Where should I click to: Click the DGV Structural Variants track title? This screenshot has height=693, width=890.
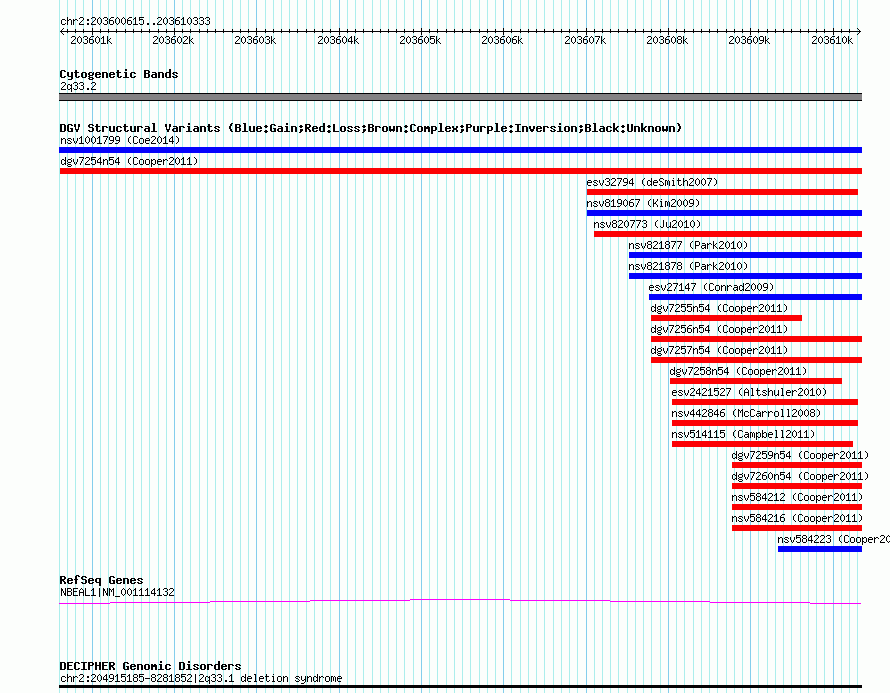coord(371,128)
